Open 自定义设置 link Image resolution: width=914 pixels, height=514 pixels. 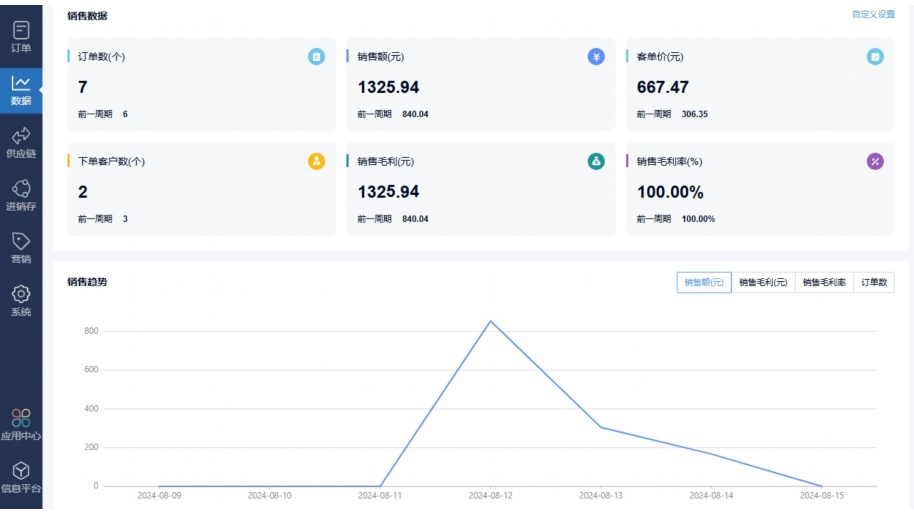tap(873, 15)
